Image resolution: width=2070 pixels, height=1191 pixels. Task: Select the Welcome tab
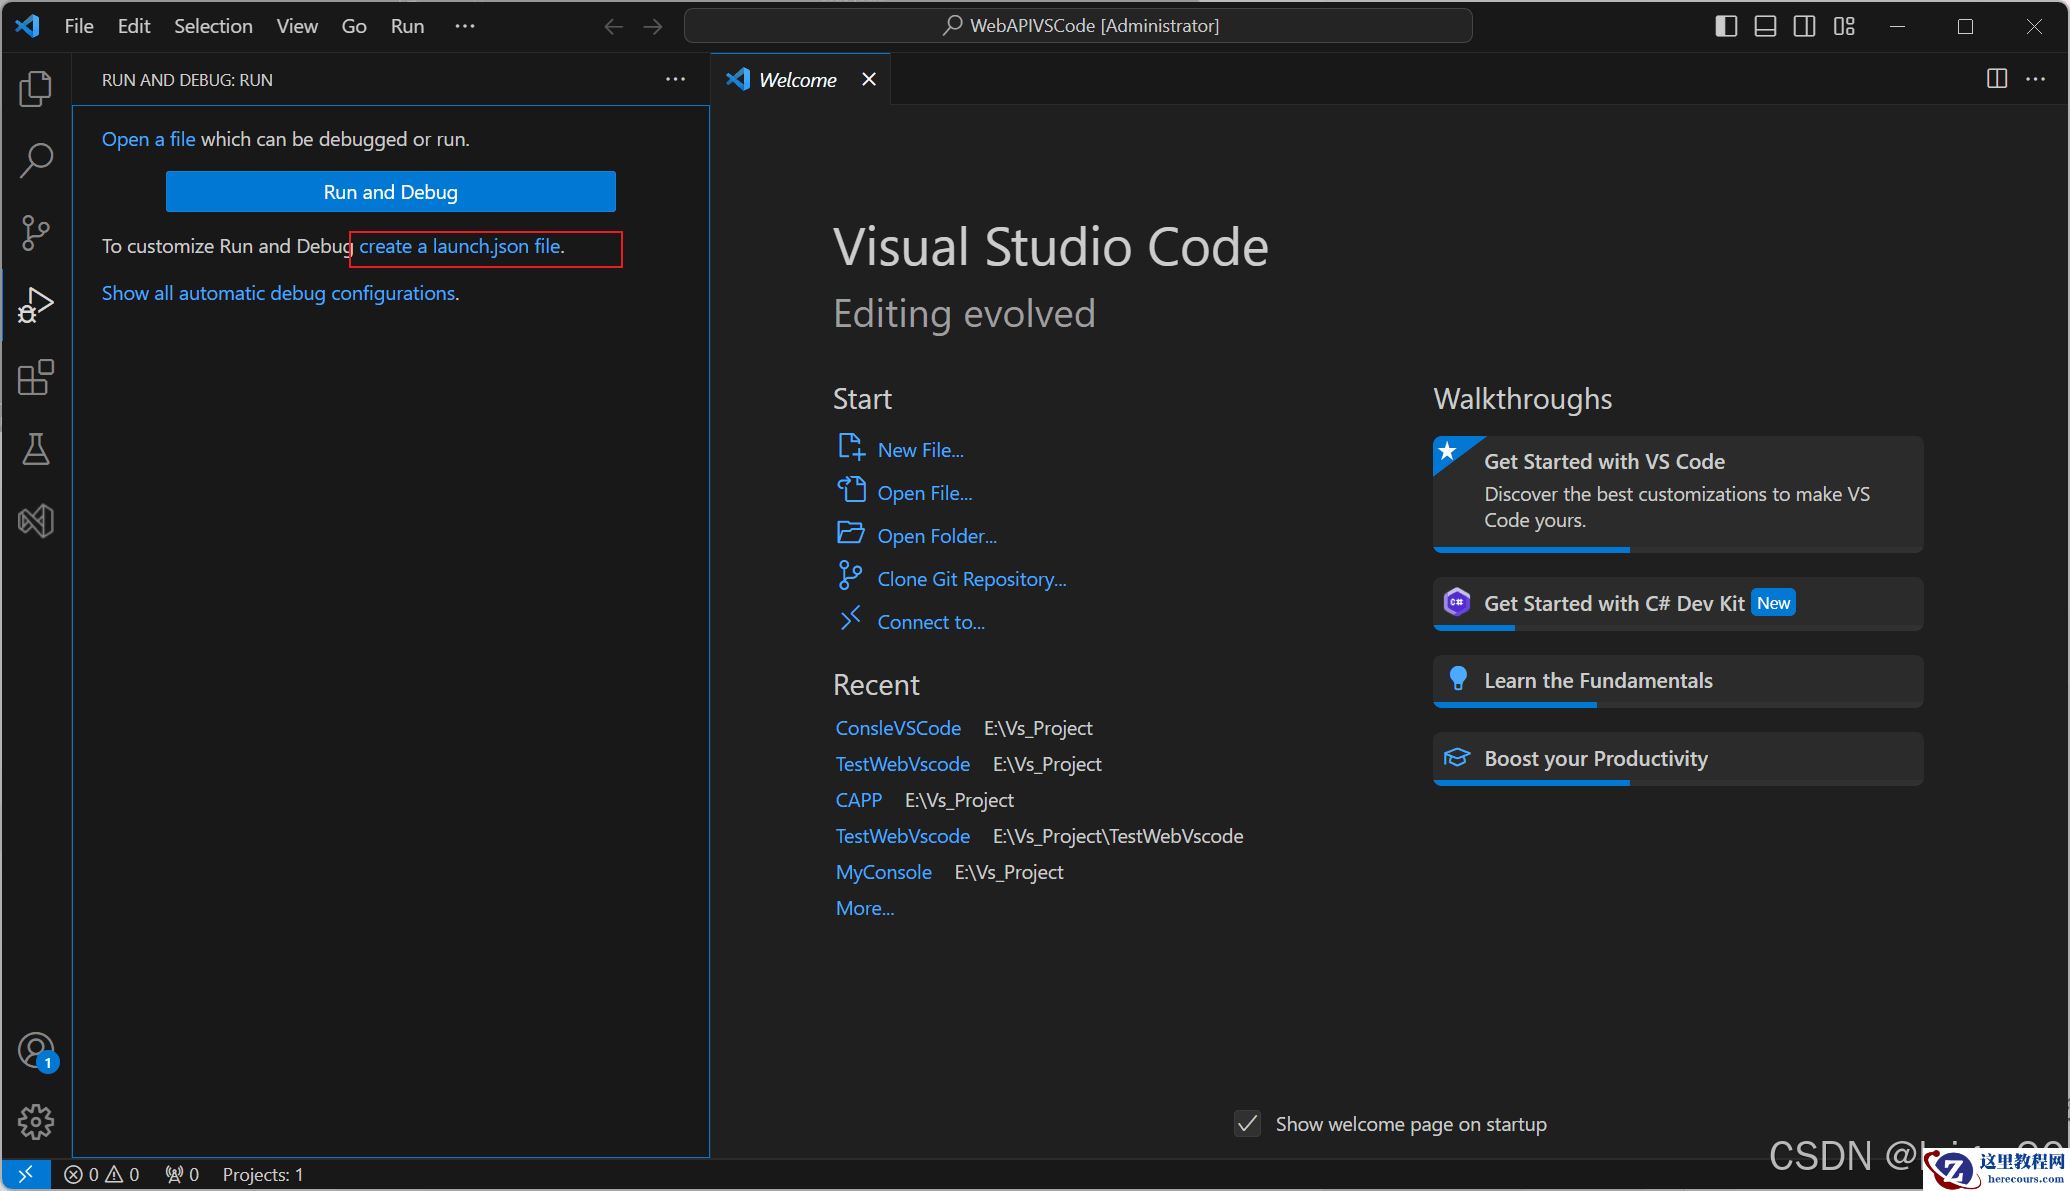tap(796, 79)
